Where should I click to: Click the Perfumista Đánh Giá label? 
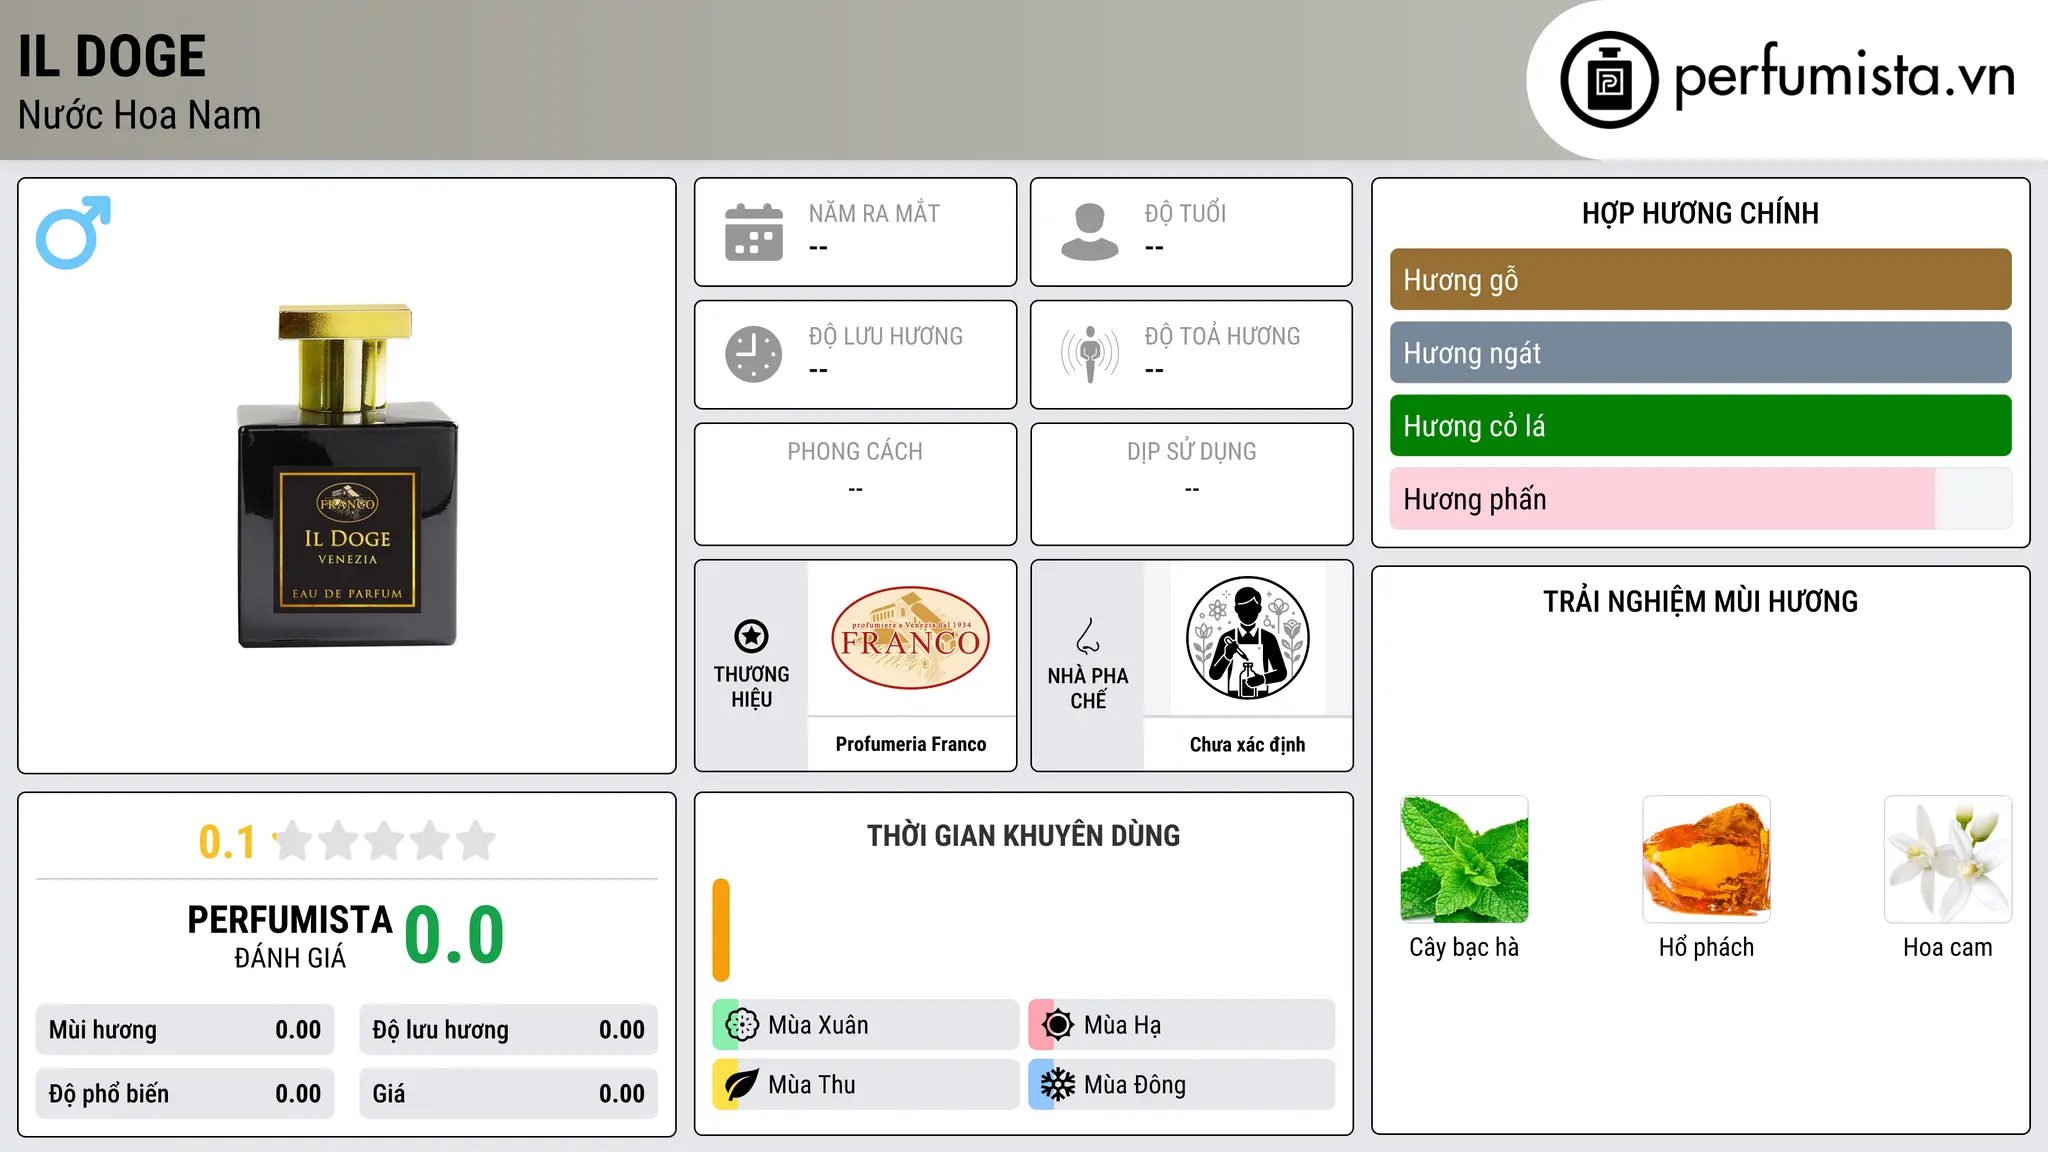point(290,936)
